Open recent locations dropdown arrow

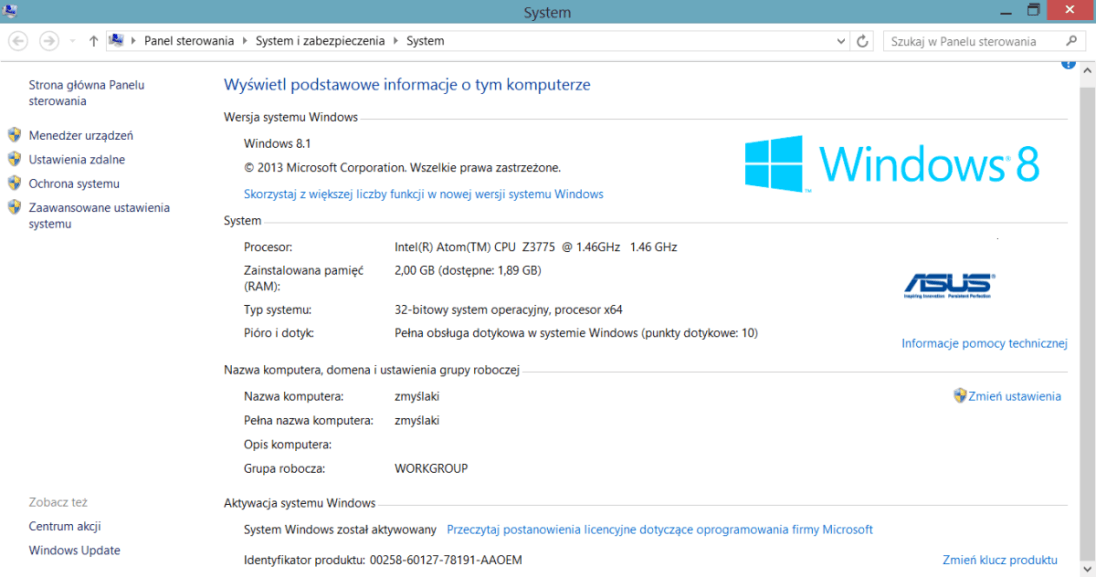pyautogui.click(x=72, y=41)
